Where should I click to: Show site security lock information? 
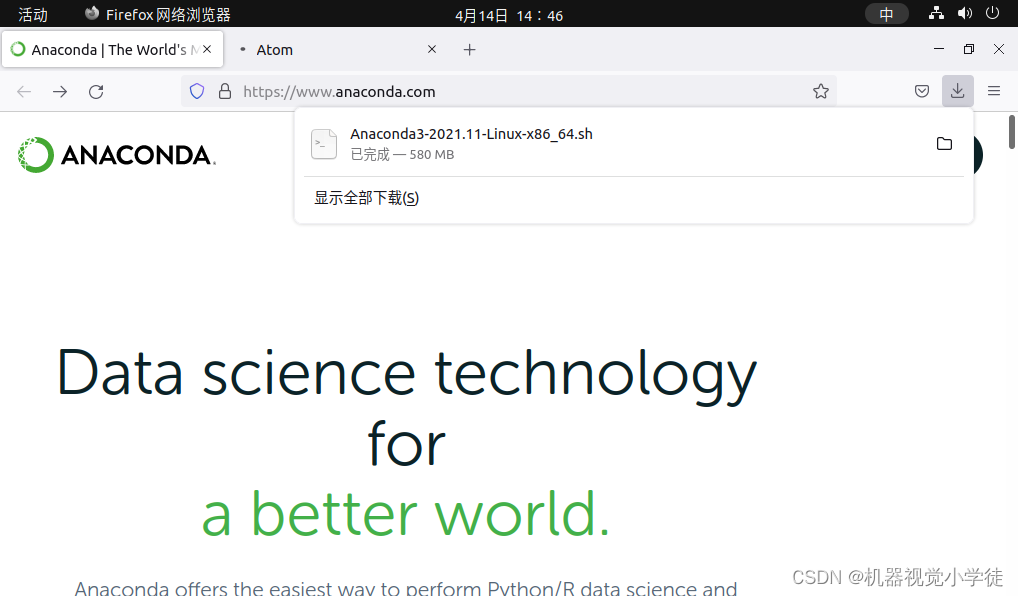coord(225,92)
